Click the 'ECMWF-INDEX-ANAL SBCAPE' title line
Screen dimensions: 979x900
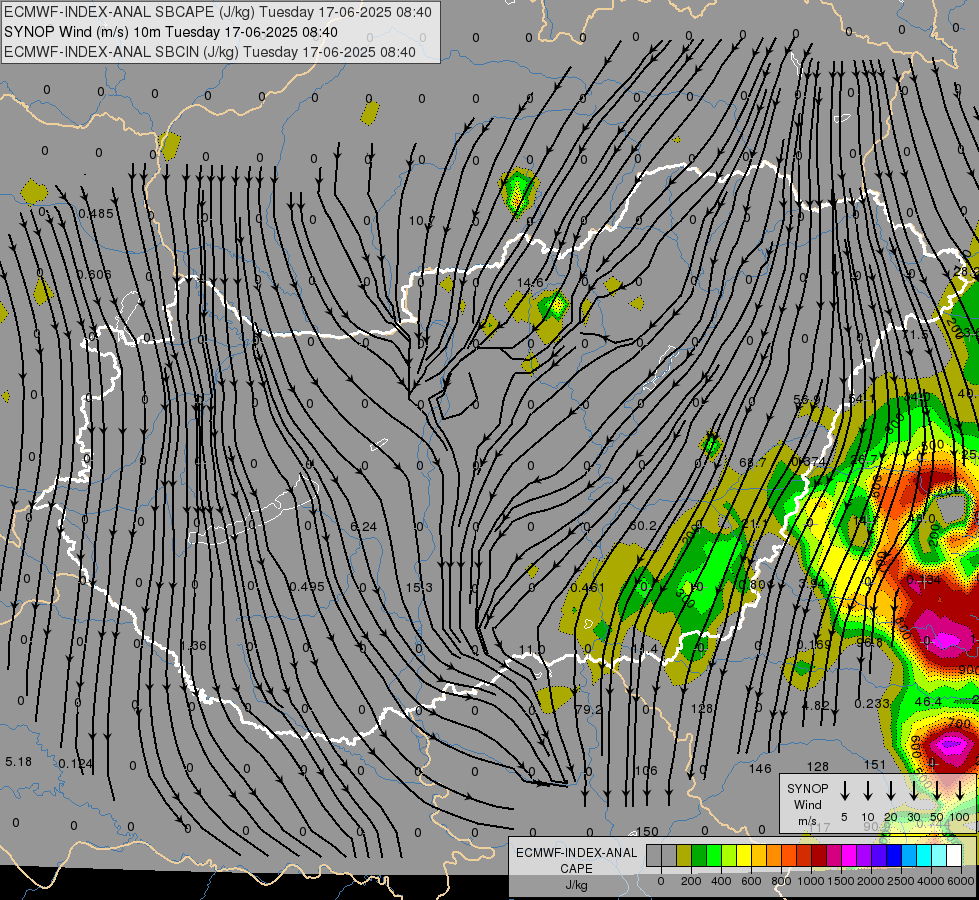[217, 12]
